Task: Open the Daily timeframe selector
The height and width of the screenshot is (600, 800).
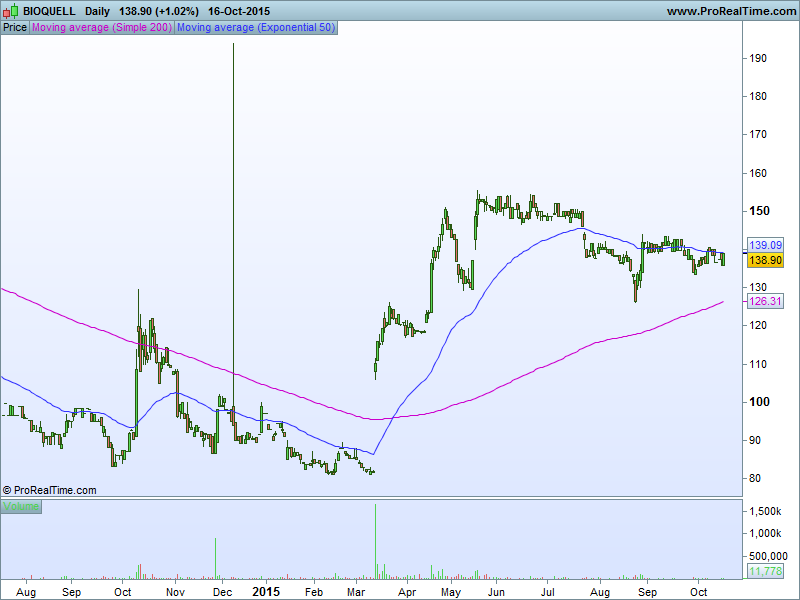Action: pos(98,10)
